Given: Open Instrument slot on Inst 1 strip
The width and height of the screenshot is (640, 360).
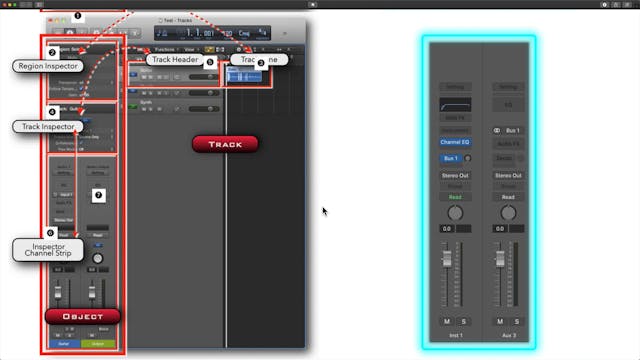Looking at the screenshot, I should (455, 130).
